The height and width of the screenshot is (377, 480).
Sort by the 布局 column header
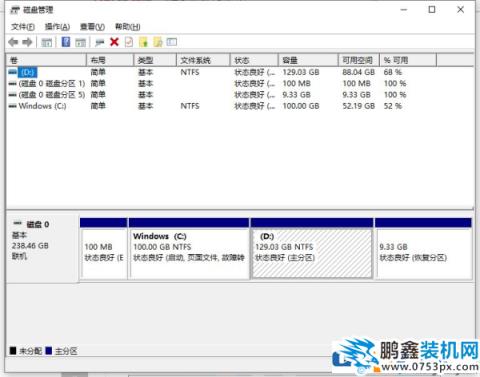click(x=110, y=60)
